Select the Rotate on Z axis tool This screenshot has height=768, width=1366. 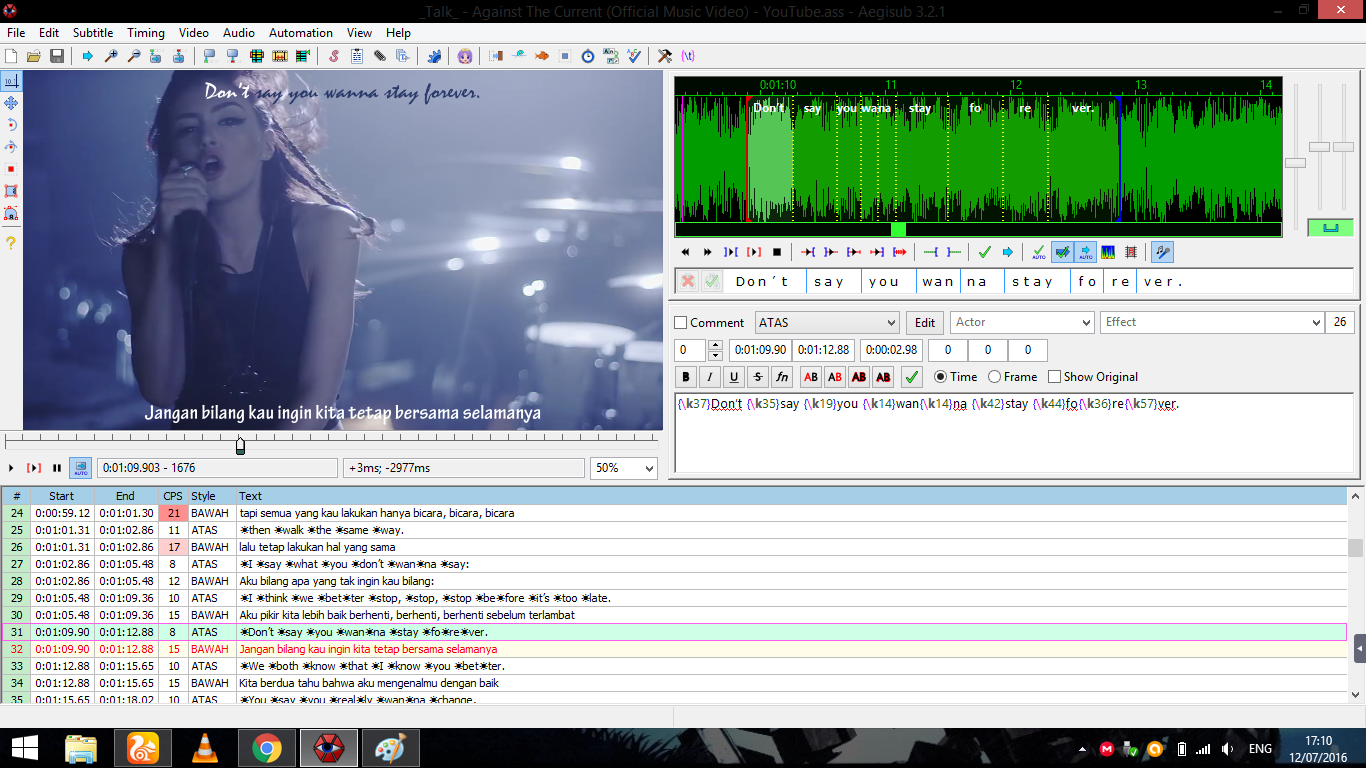pos(11,125)
